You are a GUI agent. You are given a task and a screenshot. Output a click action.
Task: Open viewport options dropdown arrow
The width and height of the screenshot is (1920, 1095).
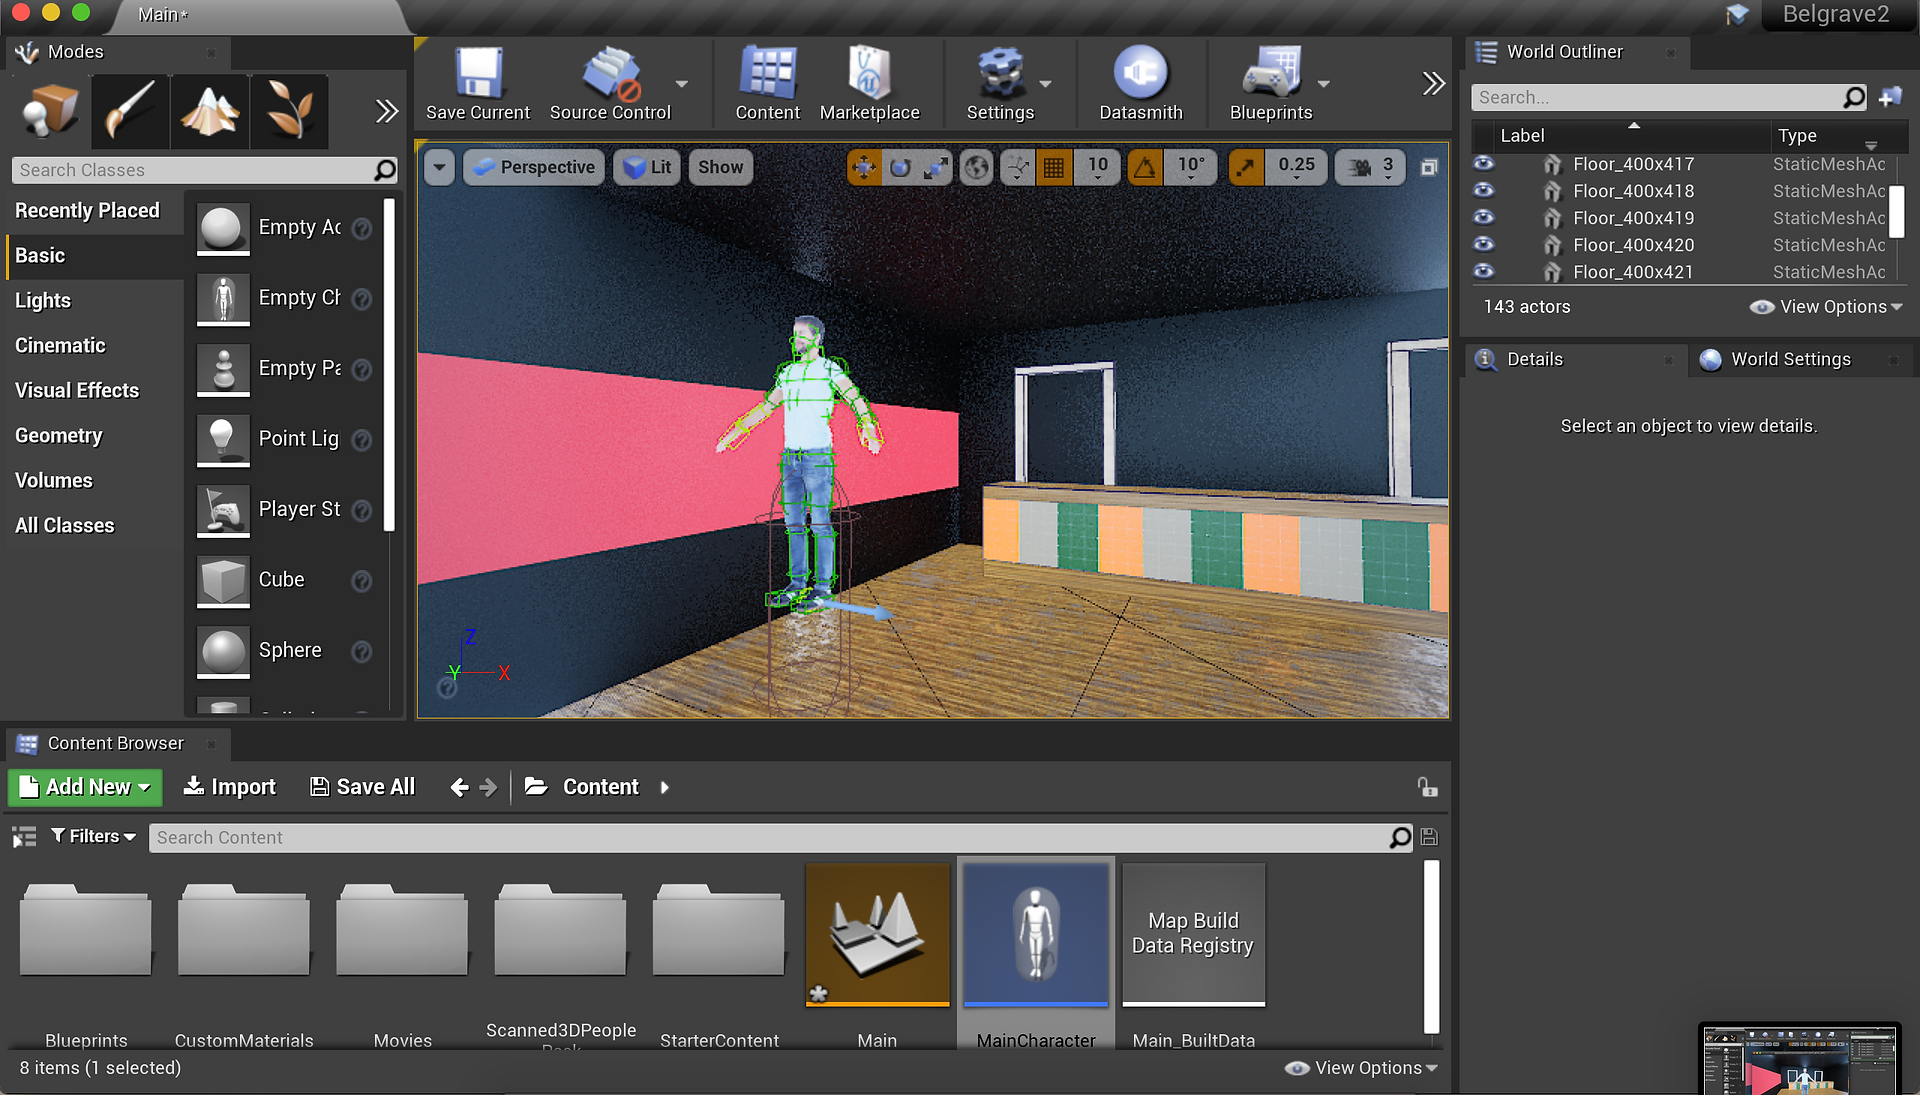pyautogui.click(x=439, y=167)
